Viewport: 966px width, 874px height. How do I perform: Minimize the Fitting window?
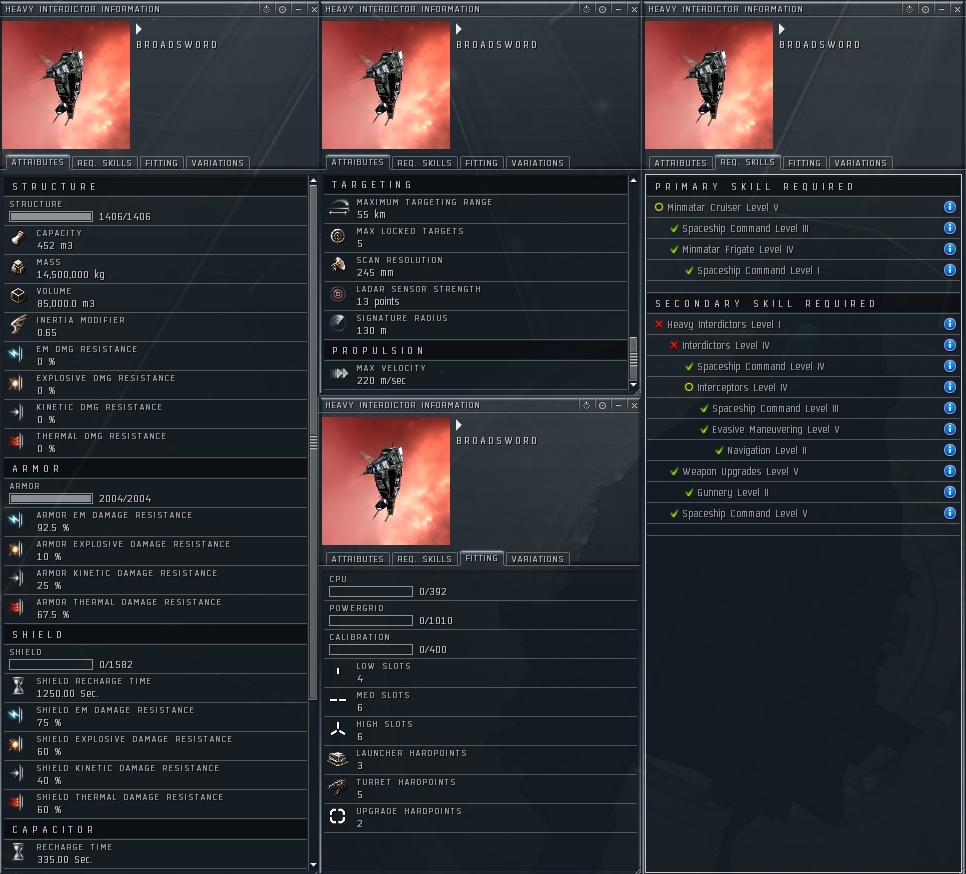[619, 405]
